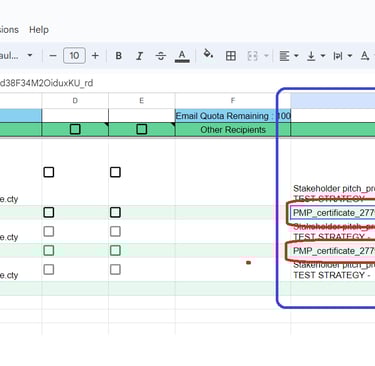Check column E box in second PMP_certificate row

(115, 251)
